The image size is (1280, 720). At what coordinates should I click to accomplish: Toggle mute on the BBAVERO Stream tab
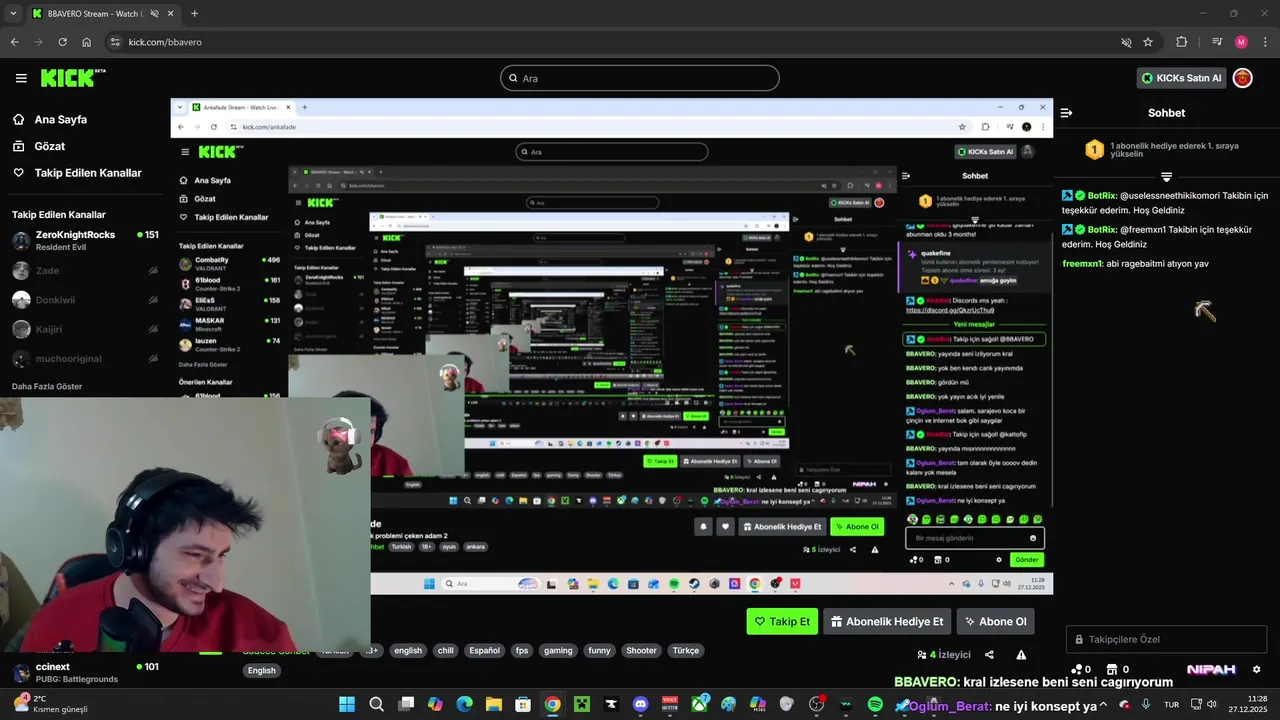pos(154,14)
